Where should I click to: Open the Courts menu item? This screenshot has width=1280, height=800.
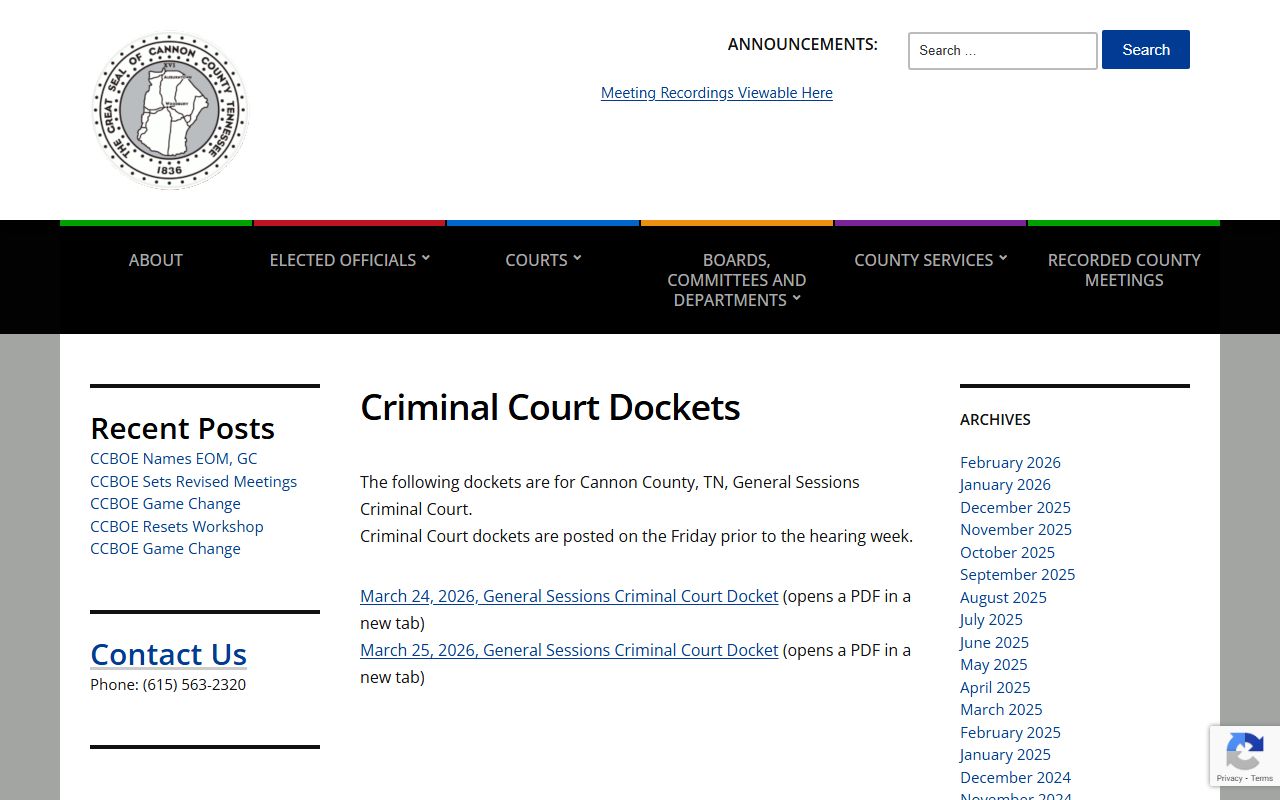[536, 260]
